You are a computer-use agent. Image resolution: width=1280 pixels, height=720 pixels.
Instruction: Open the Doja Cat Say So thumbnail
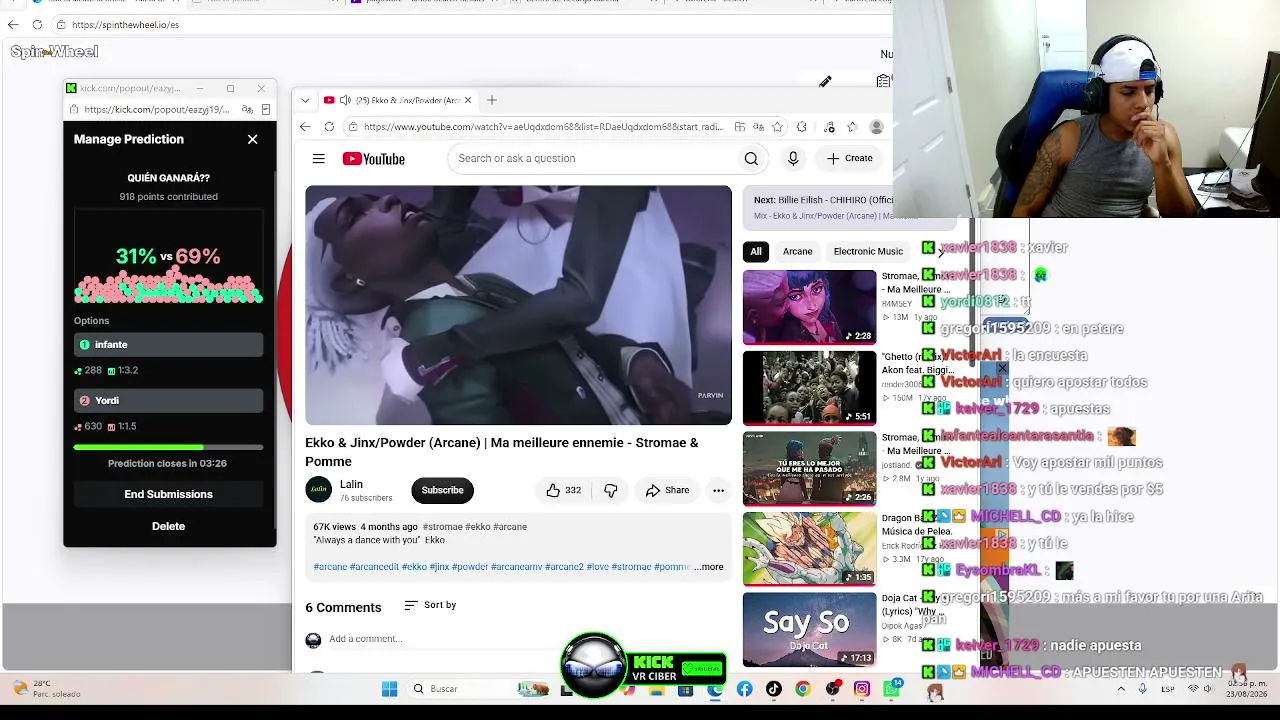[x=809, y=630]
